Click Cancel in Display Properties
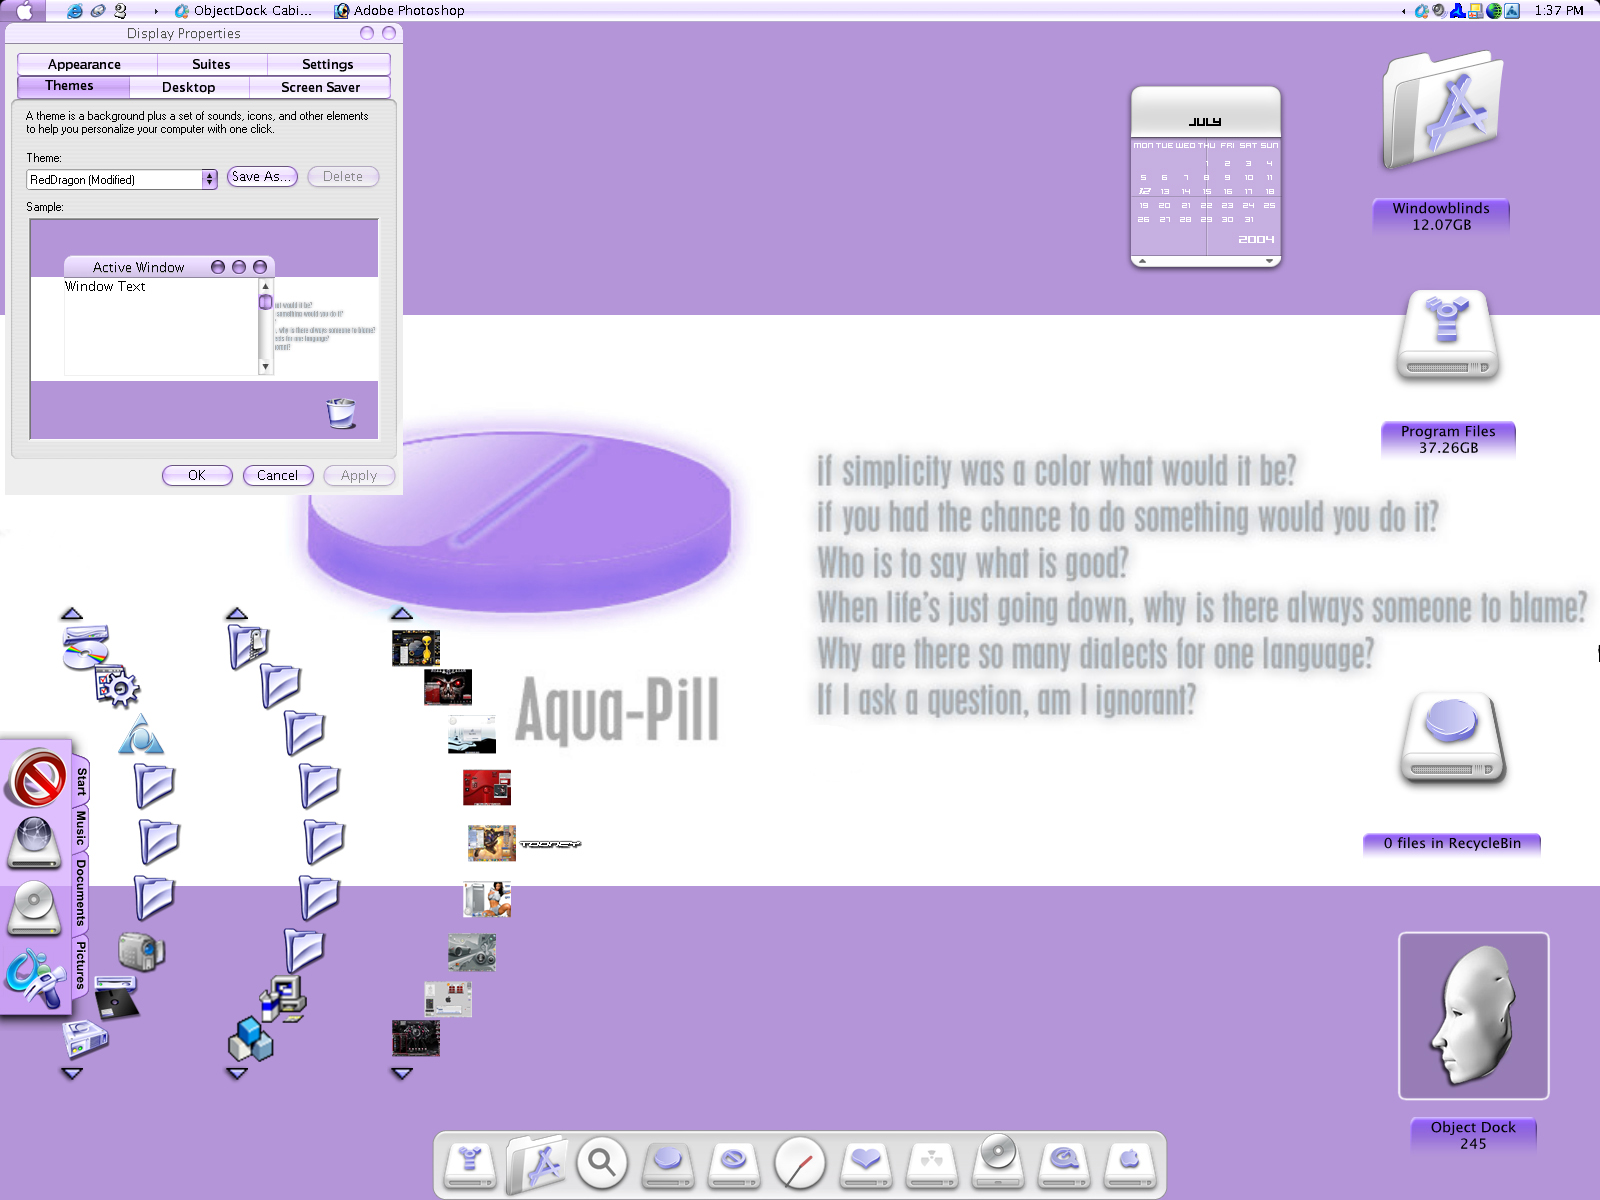Image resolution: width=1600 pixels, height=1200 pixels. pyautogui.click(x=278, y=475)
